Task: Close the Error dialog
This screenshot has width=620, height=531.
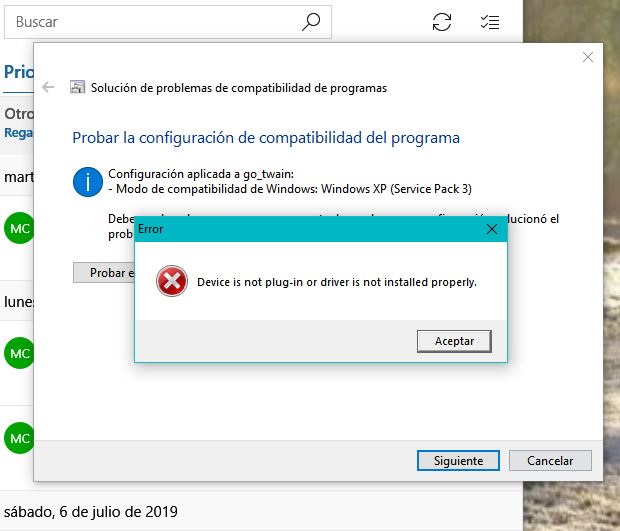Action: (x=491, y=229)
